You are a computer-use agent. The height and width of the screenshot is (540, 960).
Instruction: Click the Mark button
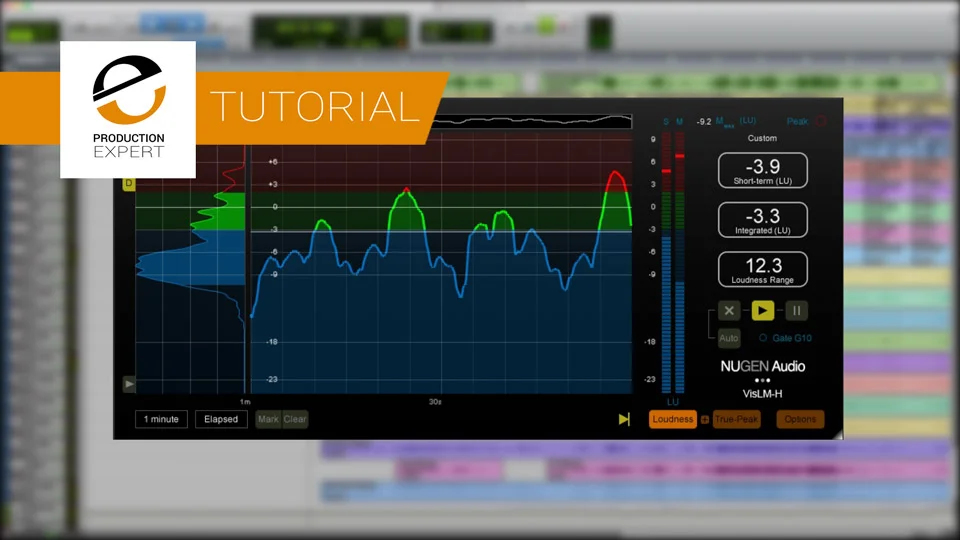pos(268,419)
